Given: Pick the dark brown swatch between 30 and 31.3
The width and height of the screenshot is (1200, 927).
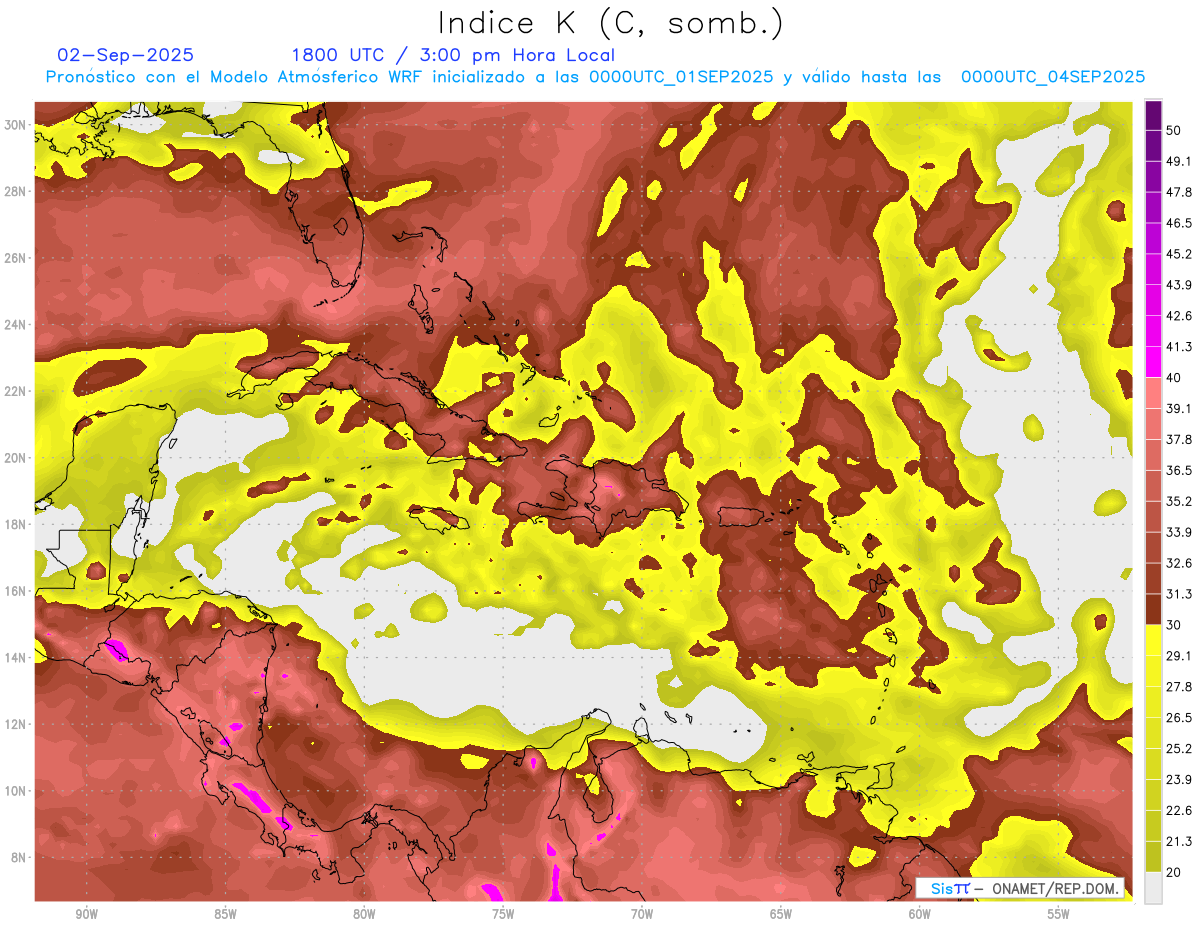Looking at the screenshot, I should coord(1153,609).
